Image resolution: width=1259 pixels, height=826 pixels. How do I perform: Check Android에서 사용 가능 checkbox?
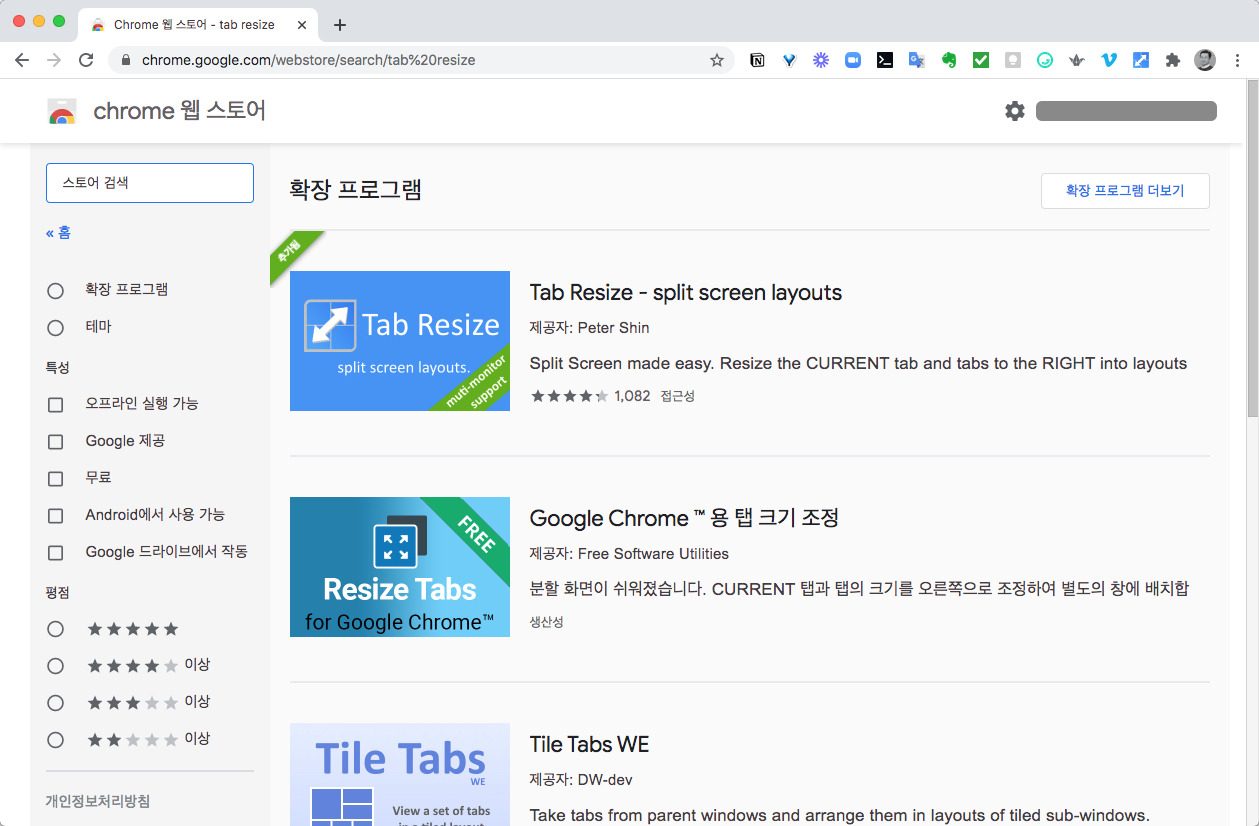(x=55, y=516)
